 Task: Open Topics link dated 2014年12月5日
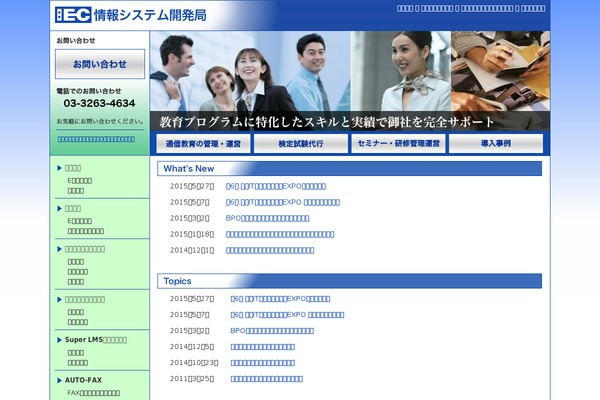(x=262, y=347)
